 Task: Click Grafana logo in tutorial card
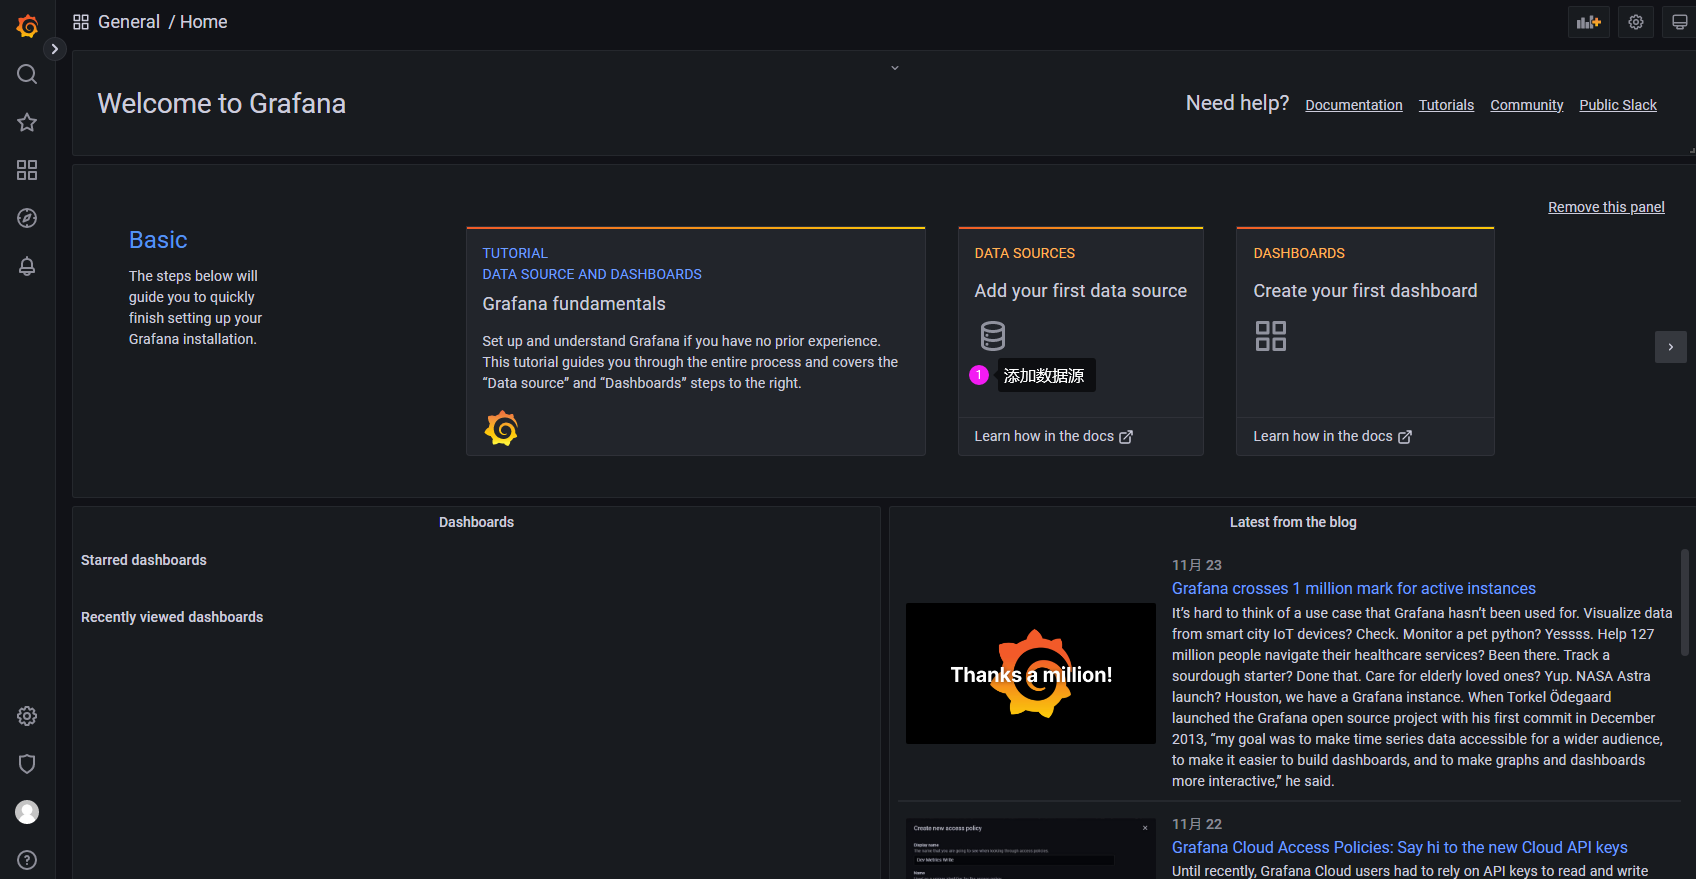coord(501,428)
